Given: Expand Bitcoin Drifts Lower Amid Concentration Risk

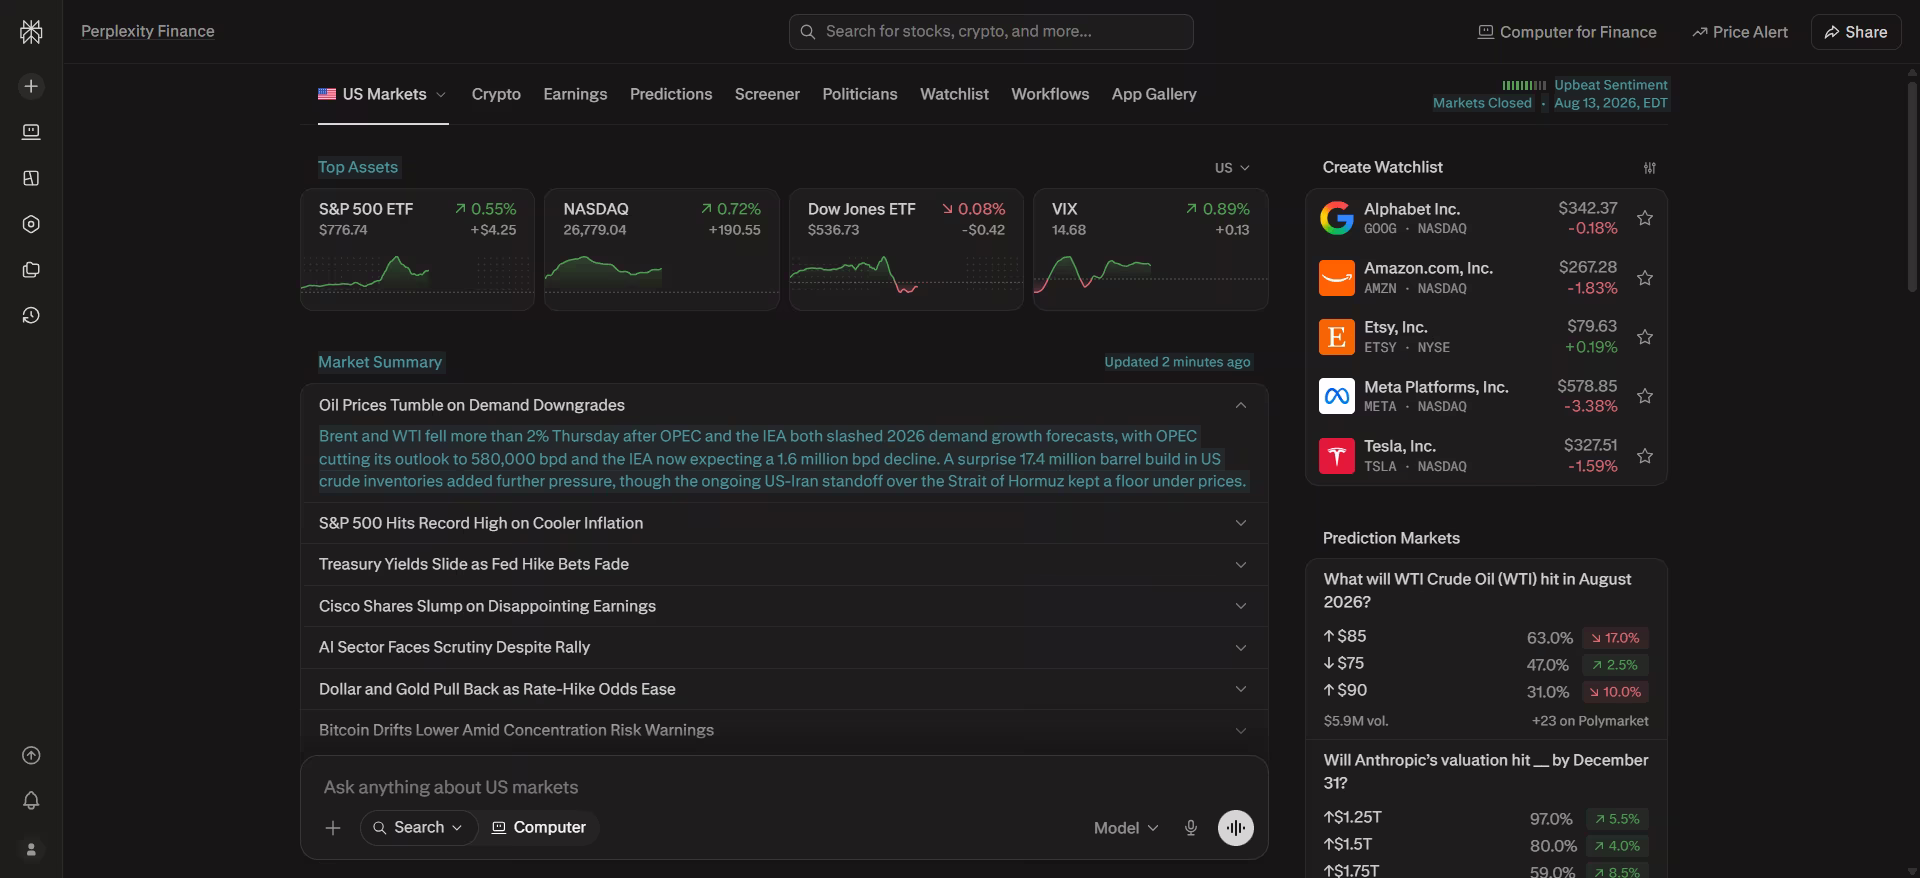Looking at the screenshot, I should [x=784, y=730].
